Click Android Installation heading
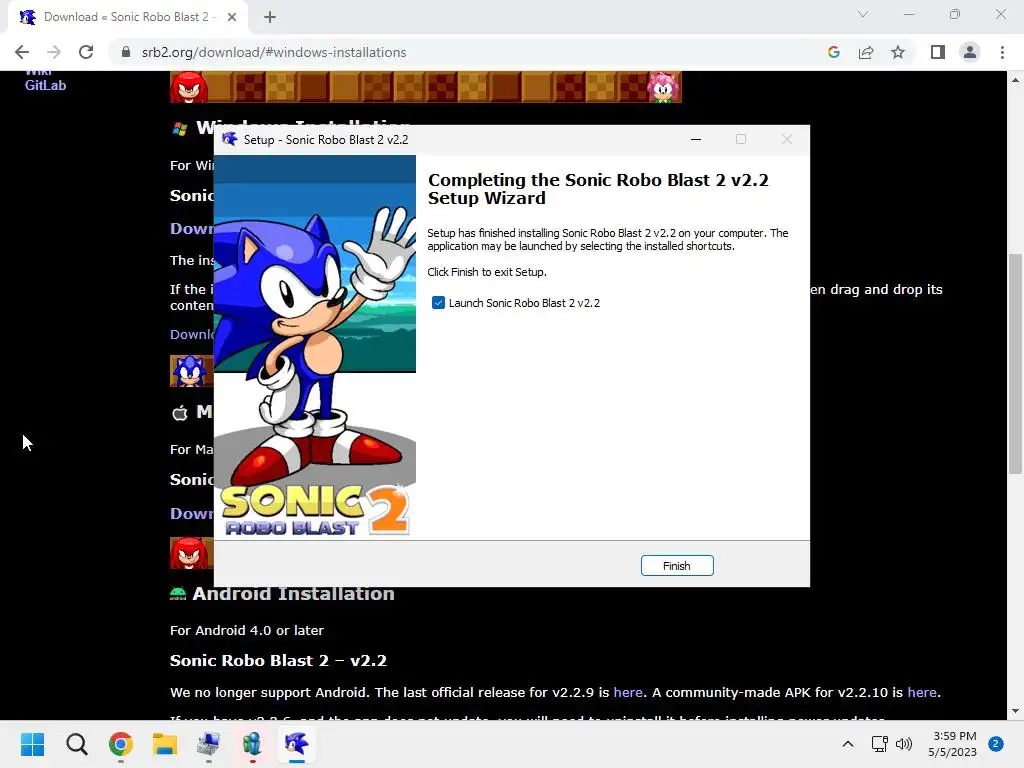The width and height of the screenshot is (1024, 768). pos(293,594)
